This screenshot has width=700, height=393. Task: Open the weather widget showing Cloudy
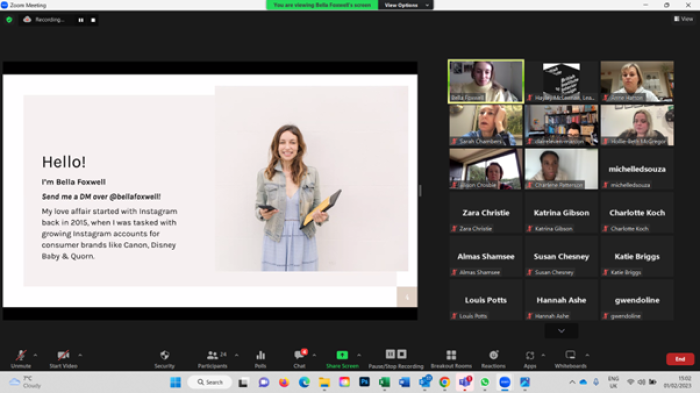[26, 382]
